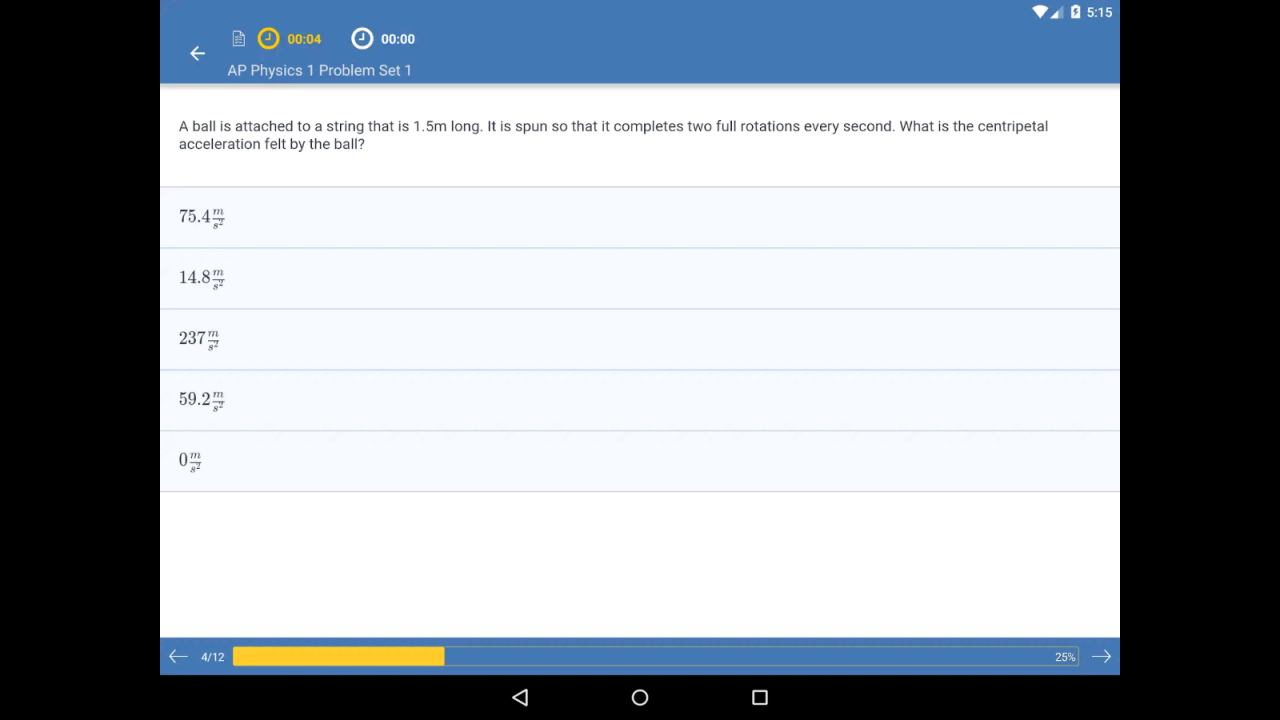1280x720 pixels.
Task: Tap the battery status icon
Action: pyautogui.click(x=1075, y=12)
